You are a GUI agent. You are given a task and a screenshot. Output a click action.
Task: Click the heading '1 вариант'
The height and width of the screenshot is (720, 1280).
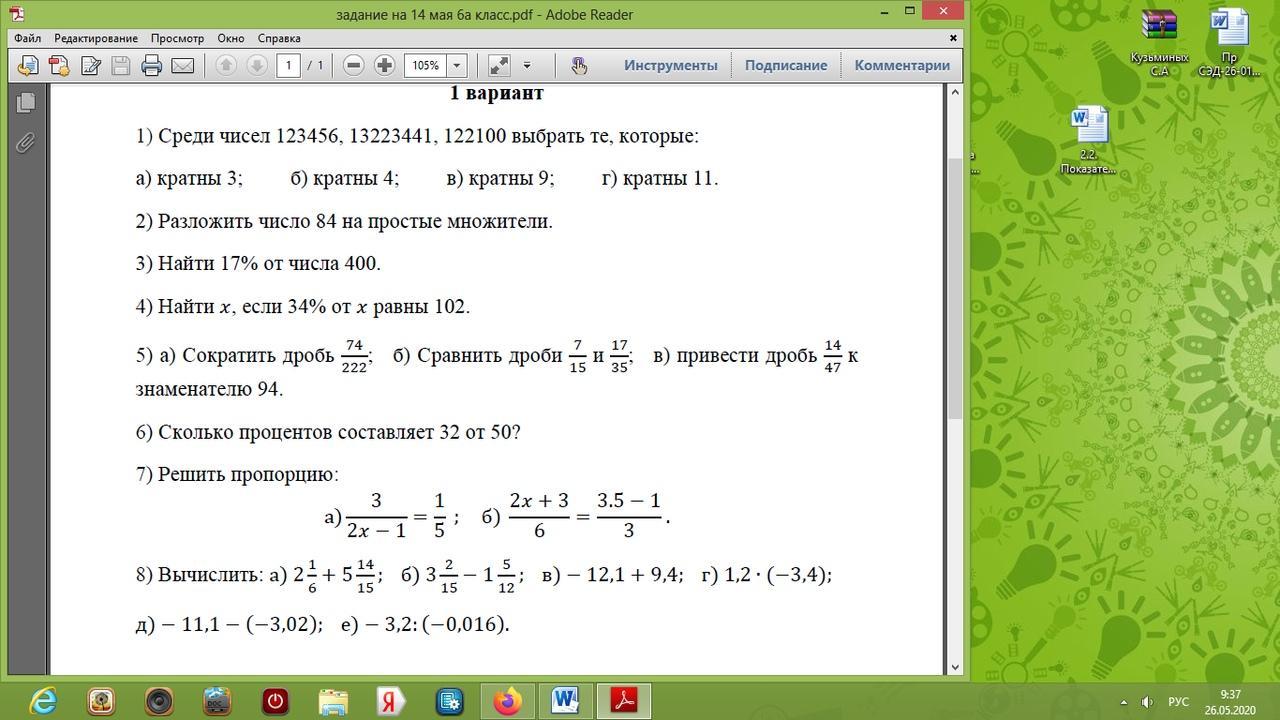pyautogui.click(x=497, y=93)
